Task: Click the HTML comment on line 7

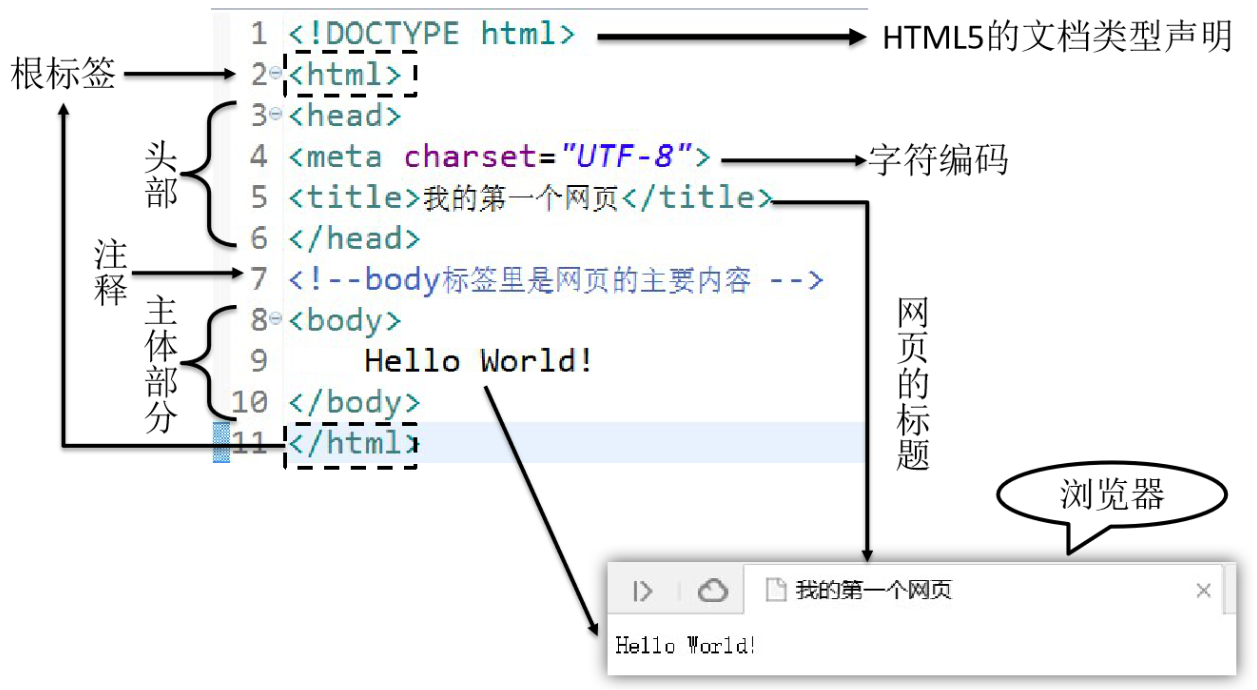Action: click(555, 280)
